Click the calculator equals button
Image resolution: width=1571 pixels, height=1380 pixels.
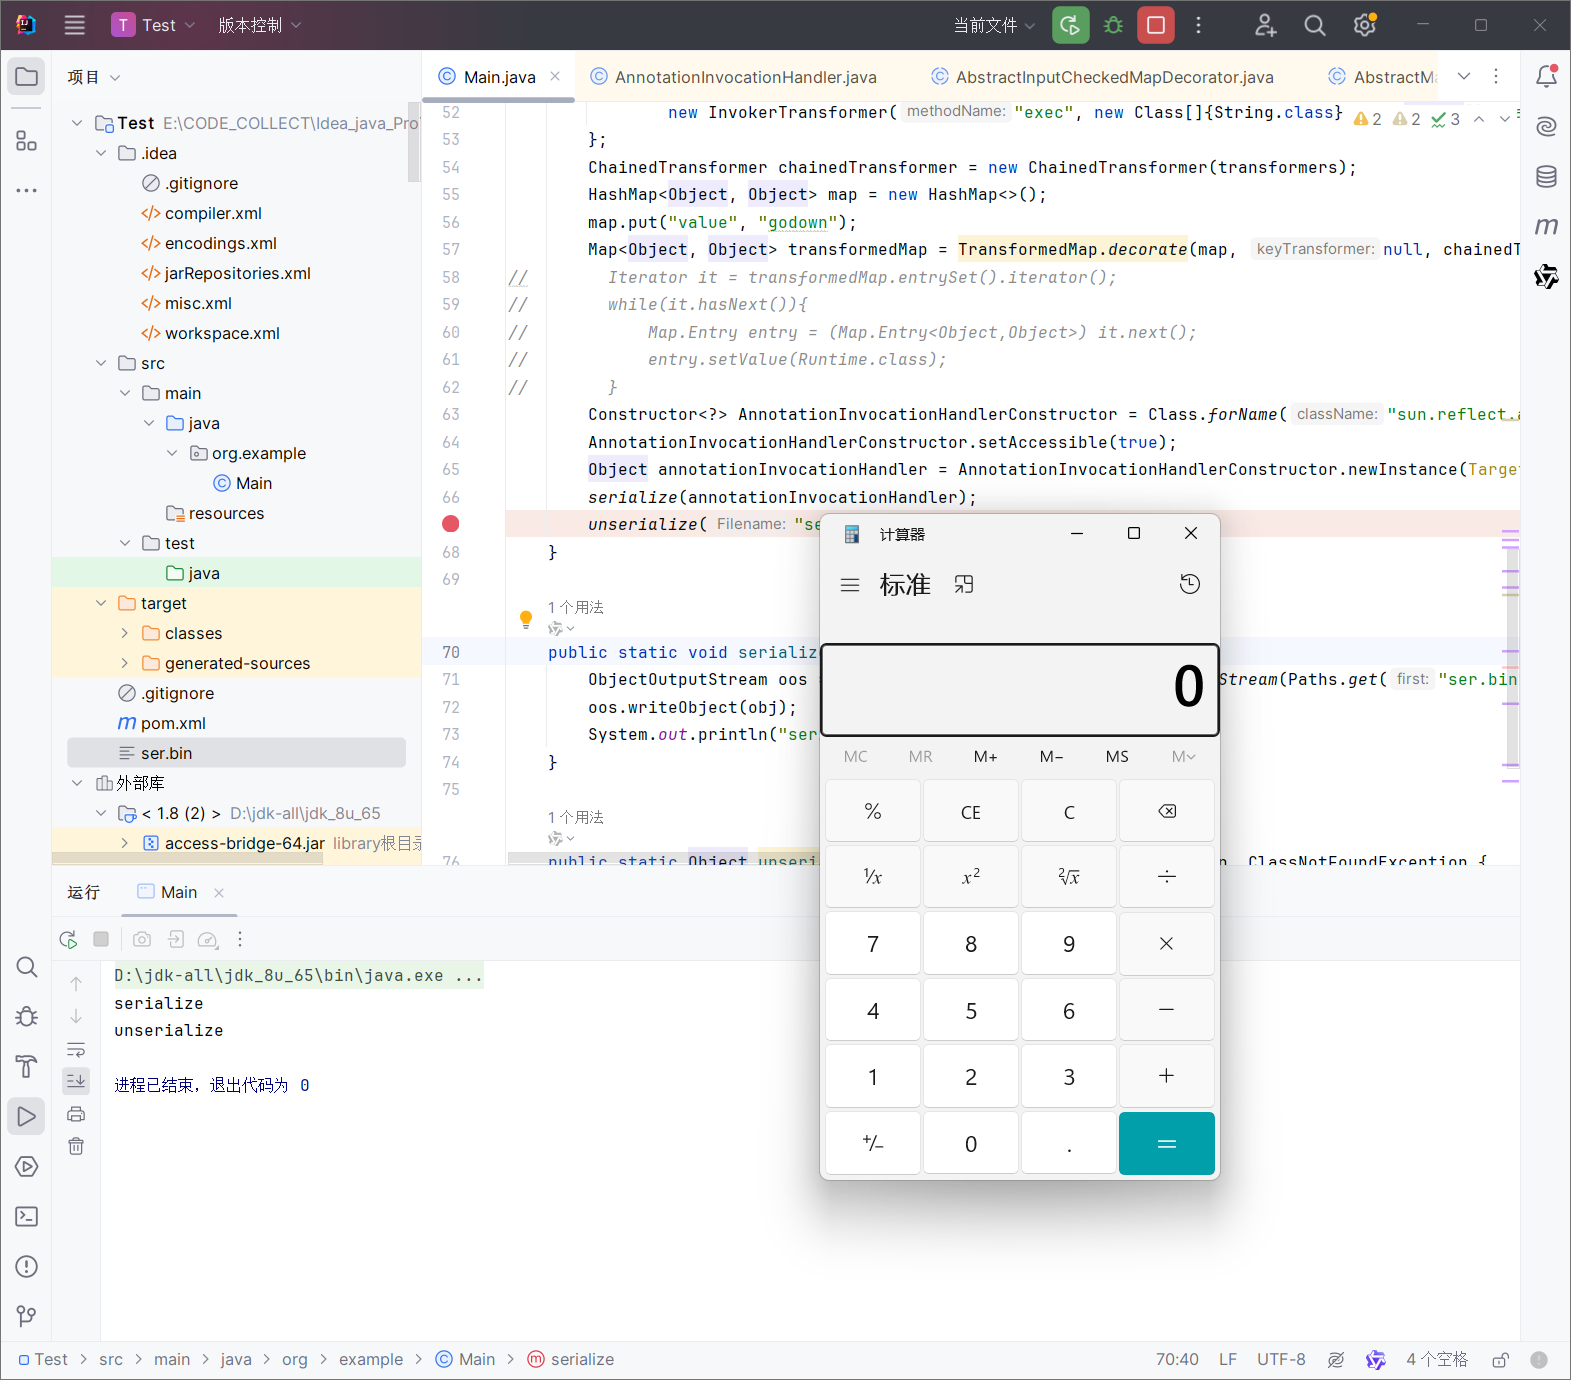point(1167,1143)
